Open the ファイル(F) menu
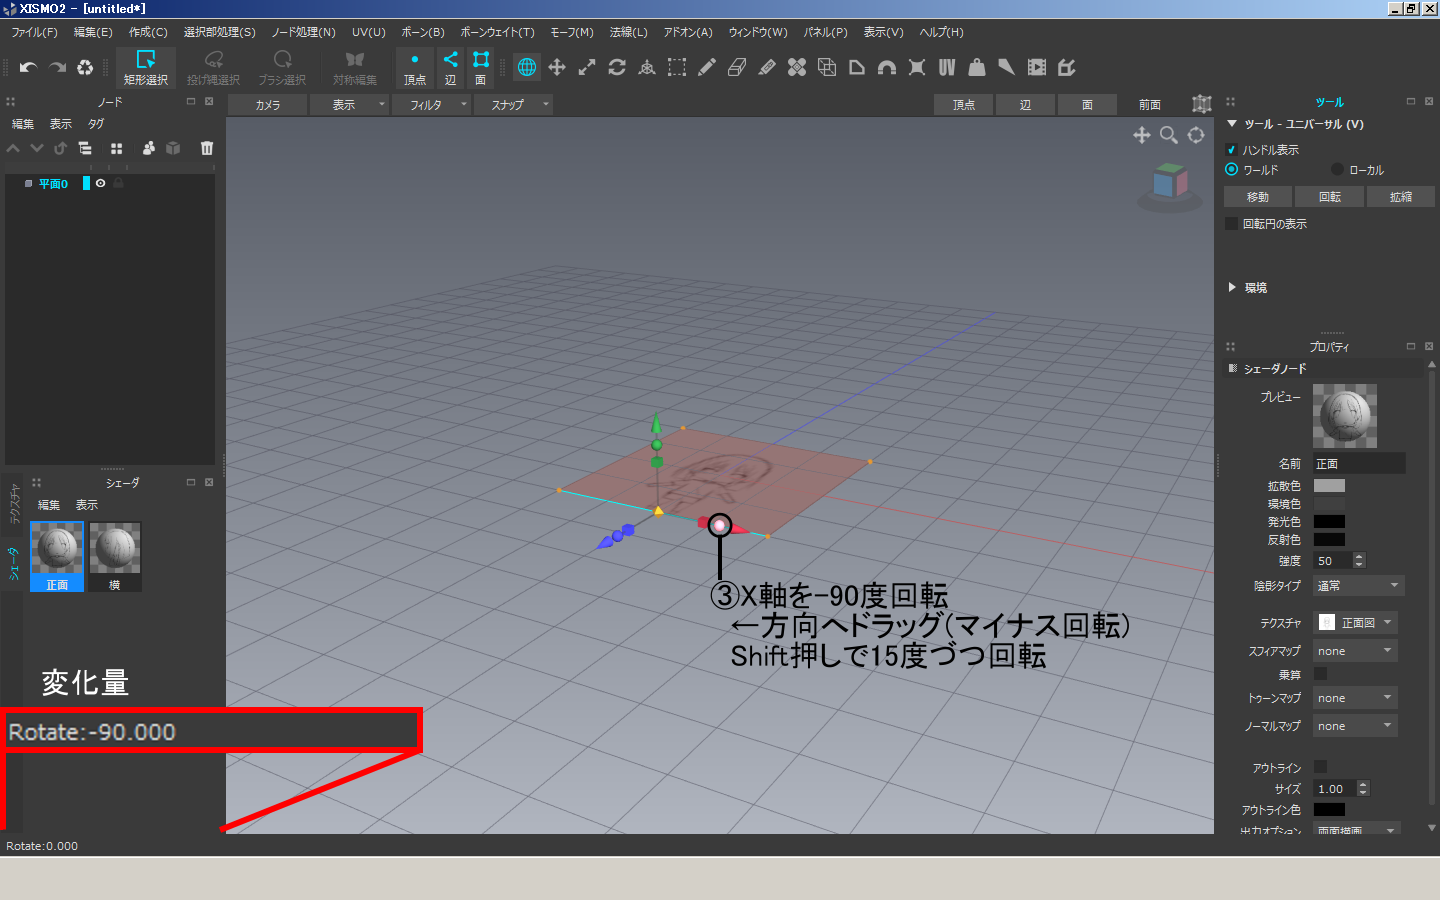Viewport: 1440px width, 900px height. tap(35, 32)
